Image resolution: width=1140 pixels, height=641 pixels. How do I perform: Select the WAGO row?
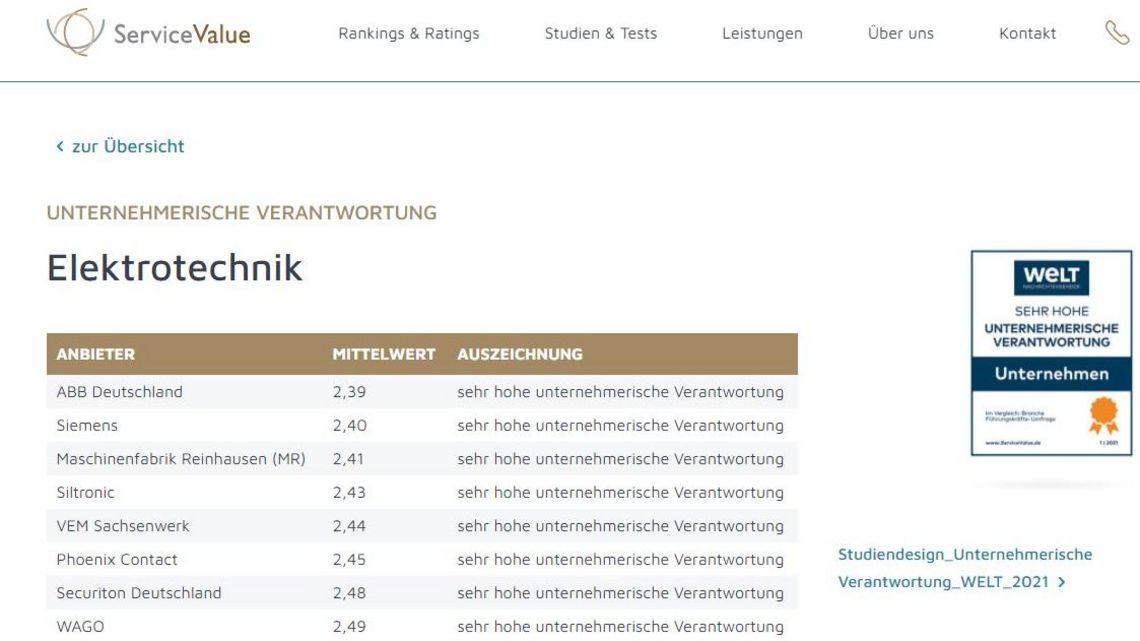(x=422, y=626)
